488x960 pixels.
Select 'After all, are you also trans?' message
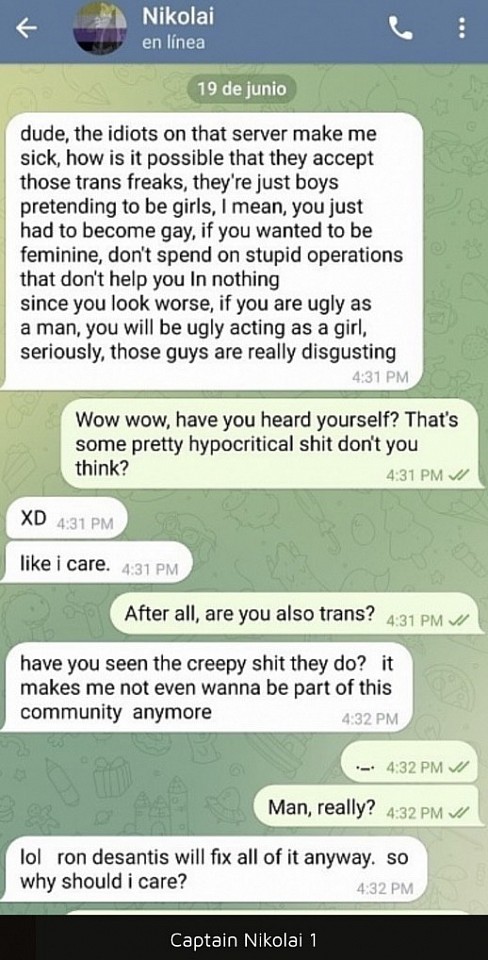(294, 615)
